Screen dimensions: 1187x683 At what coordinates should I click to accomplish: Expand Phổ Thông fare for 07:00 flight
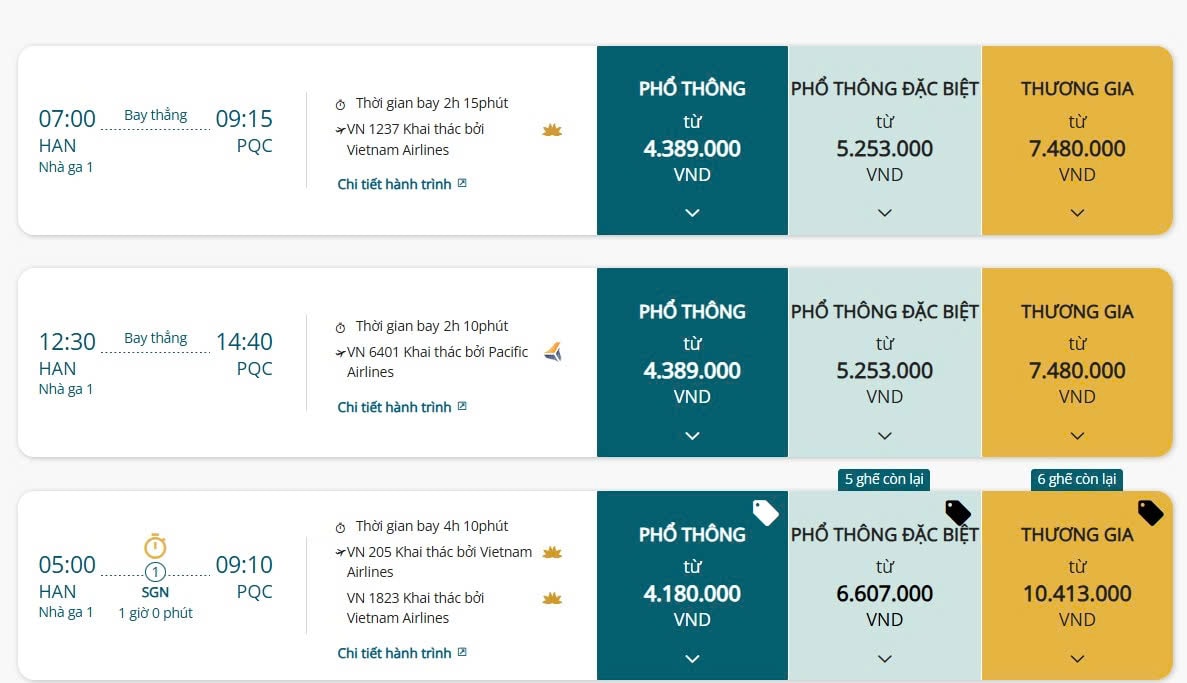tap(692, 212)
